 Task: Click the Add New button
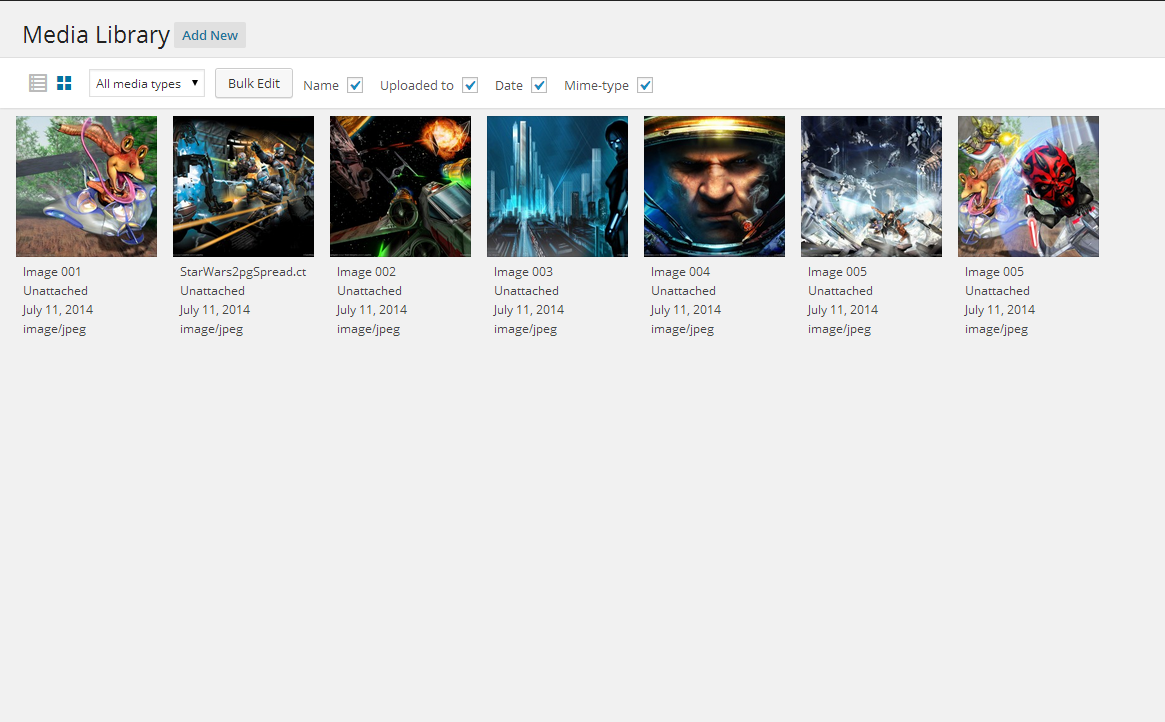[210, 35]
